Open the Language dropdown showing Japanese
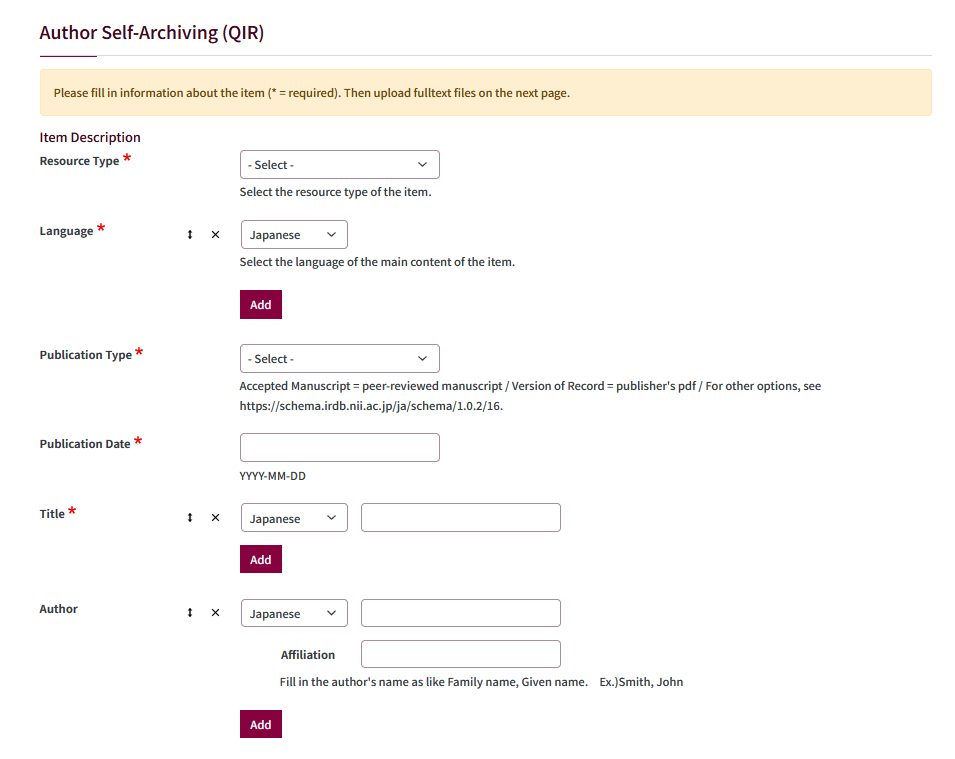 pyautogui.click(x=294, y=235)
